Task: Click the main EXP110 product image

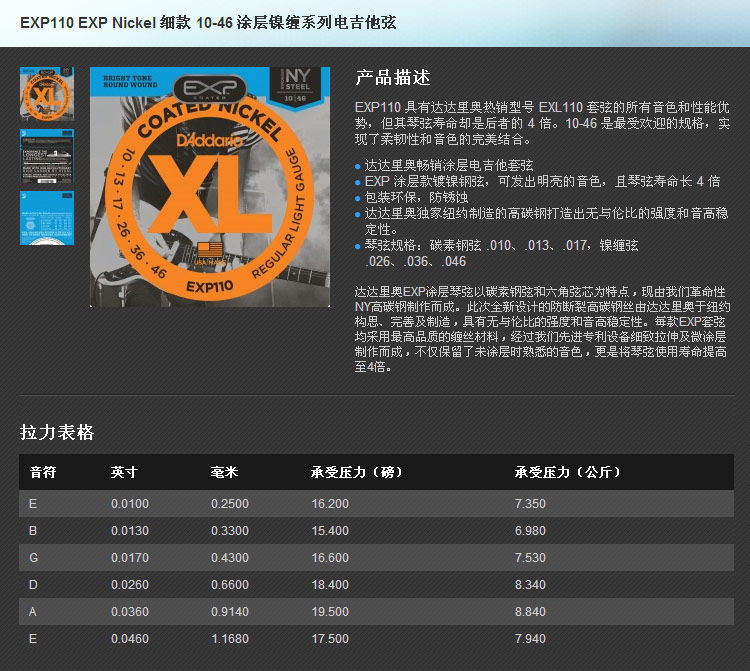Action: coord(210,187)
